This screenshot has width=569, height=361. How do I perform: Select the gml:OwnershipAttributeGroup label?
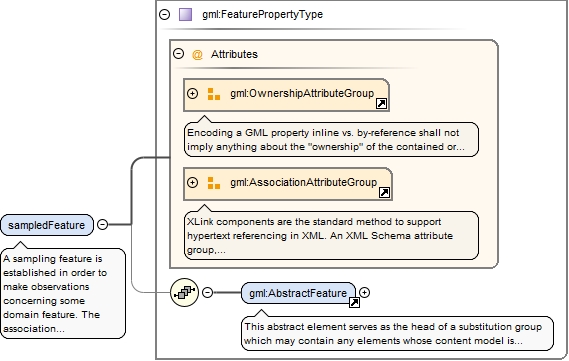tap(302, 93)
